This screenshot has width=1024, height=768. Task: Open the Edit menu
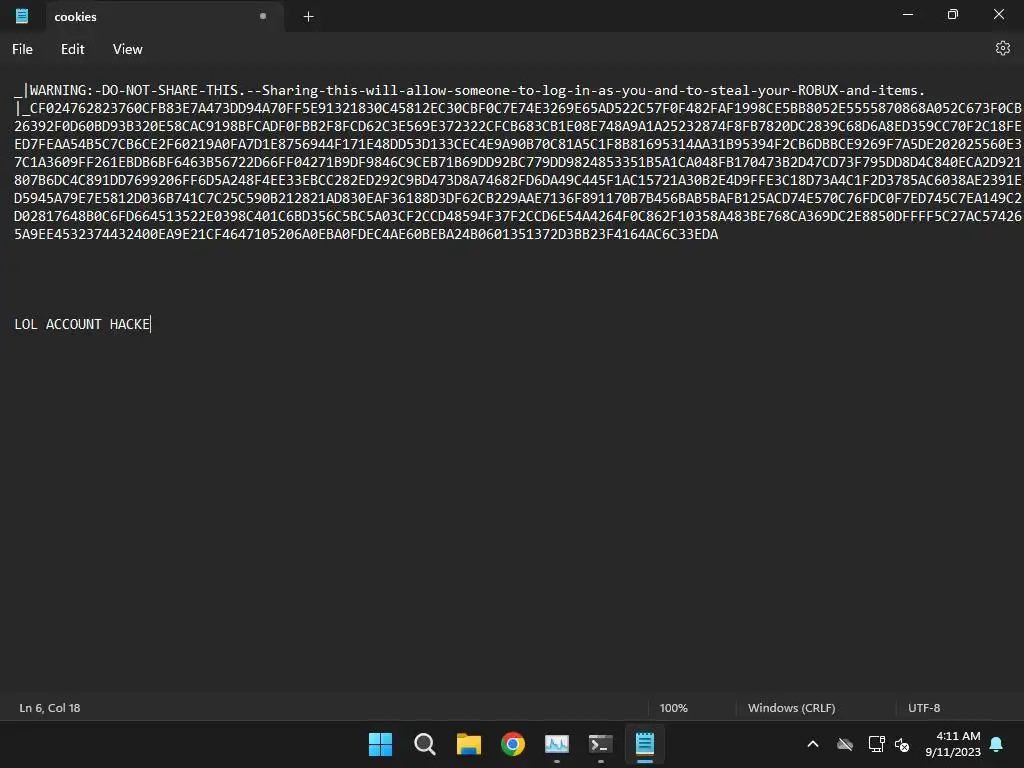pos(72,49)
